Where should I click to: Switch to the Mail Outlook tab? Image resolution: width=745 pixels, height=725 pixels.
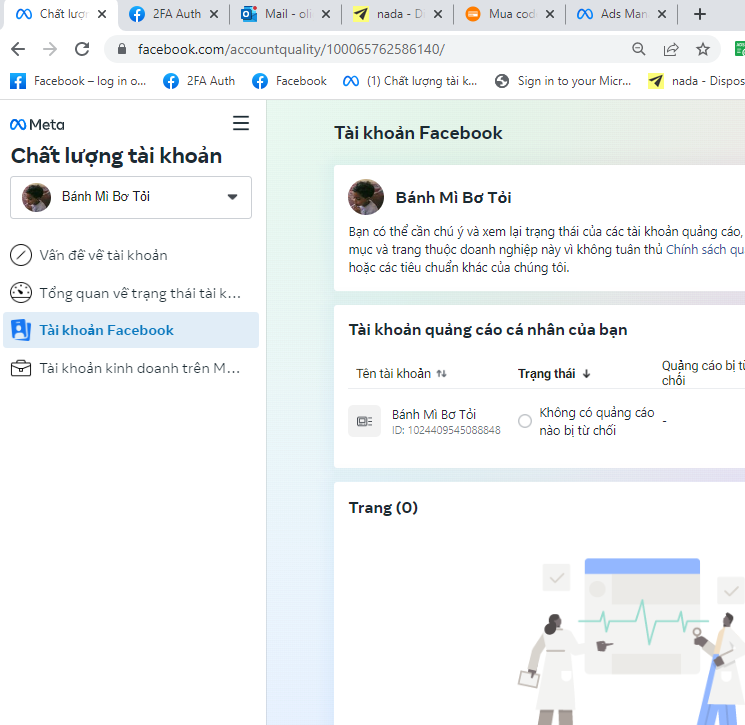[285, 14]
